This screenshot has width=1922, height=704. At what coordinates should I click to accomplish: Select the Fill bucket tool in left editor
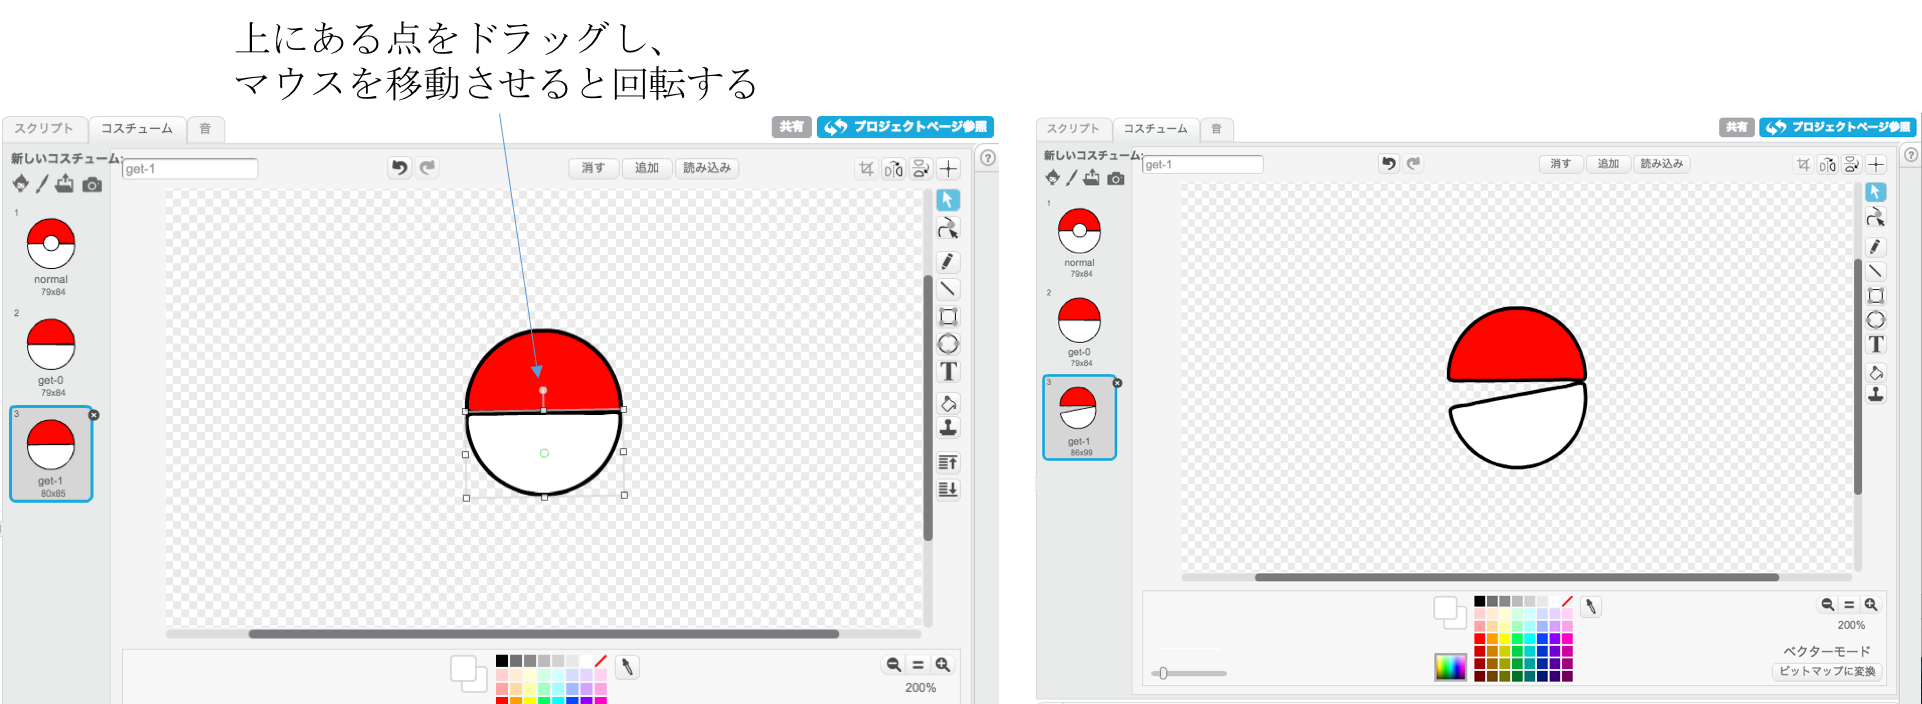click(948, 403)
